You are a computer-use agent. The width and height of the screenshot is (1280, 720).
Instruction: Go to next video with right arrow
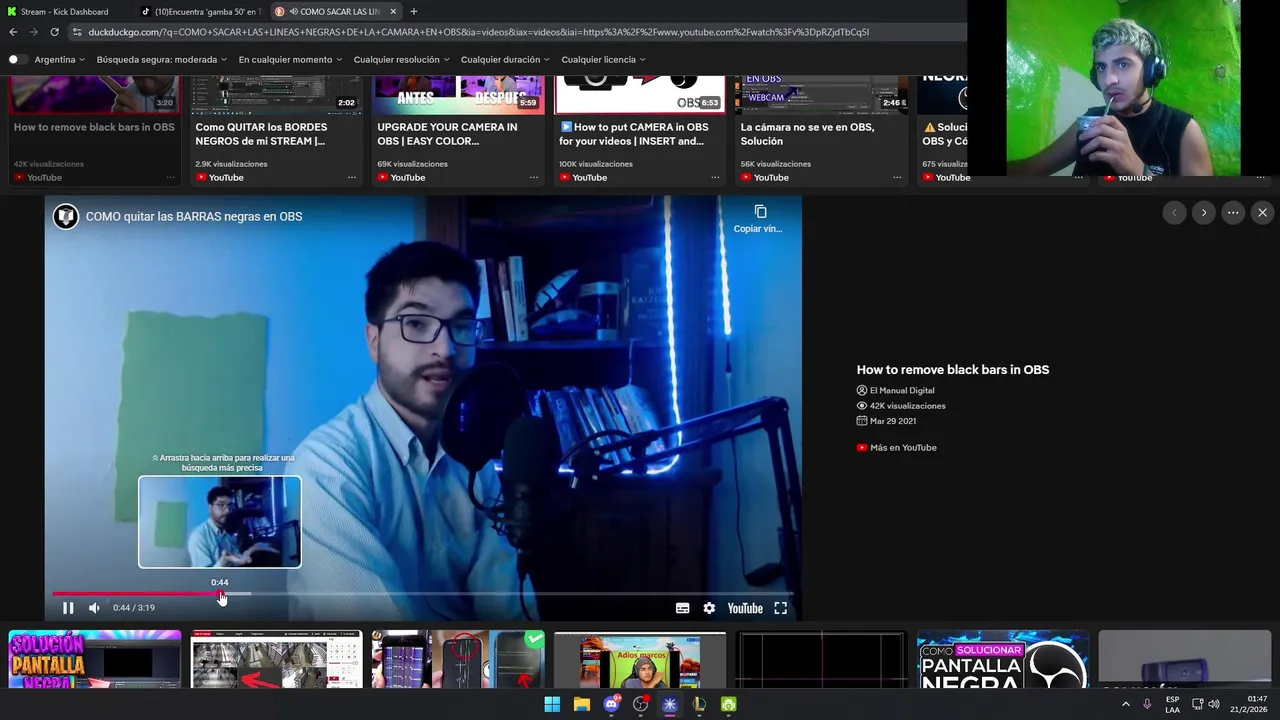tap(1204, 213)
